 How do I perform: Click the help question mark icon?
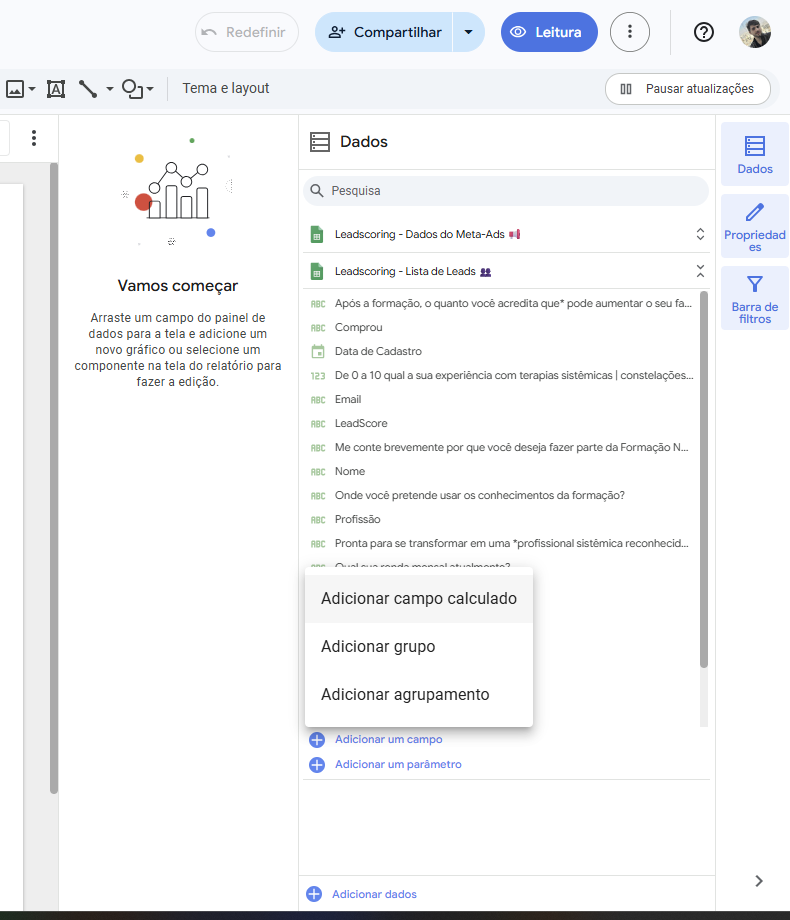point(704,32)
